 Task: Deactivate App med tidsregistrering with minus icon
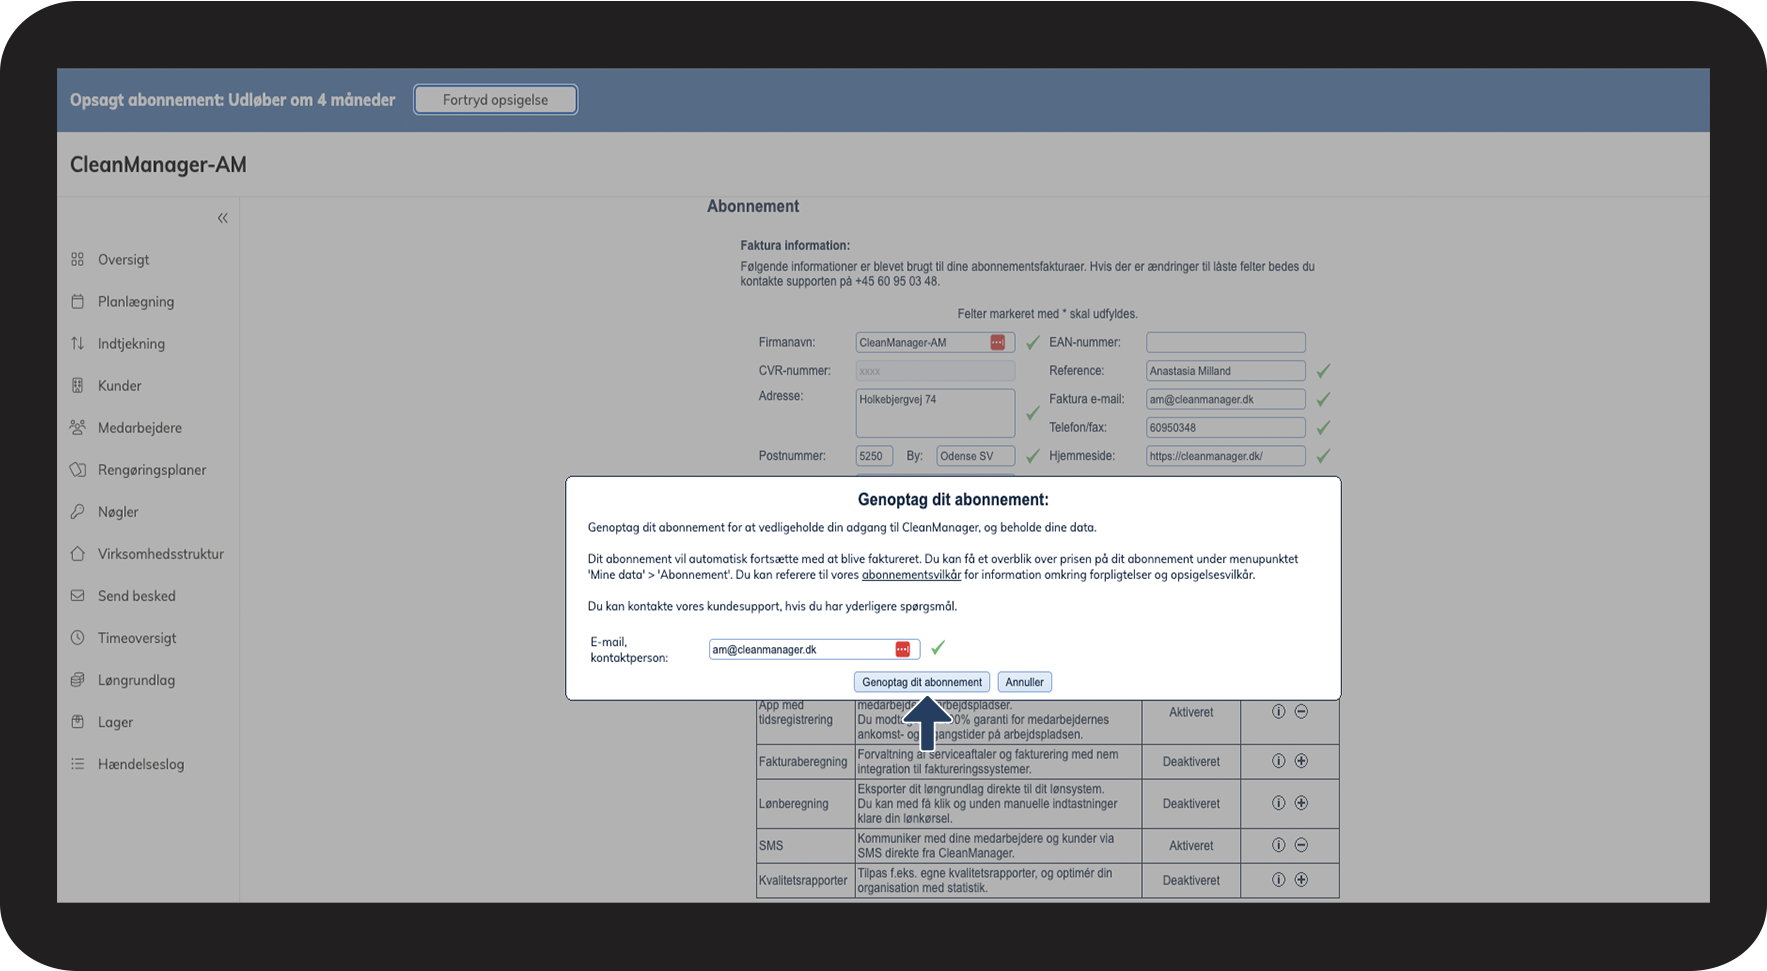point(1301,712)
